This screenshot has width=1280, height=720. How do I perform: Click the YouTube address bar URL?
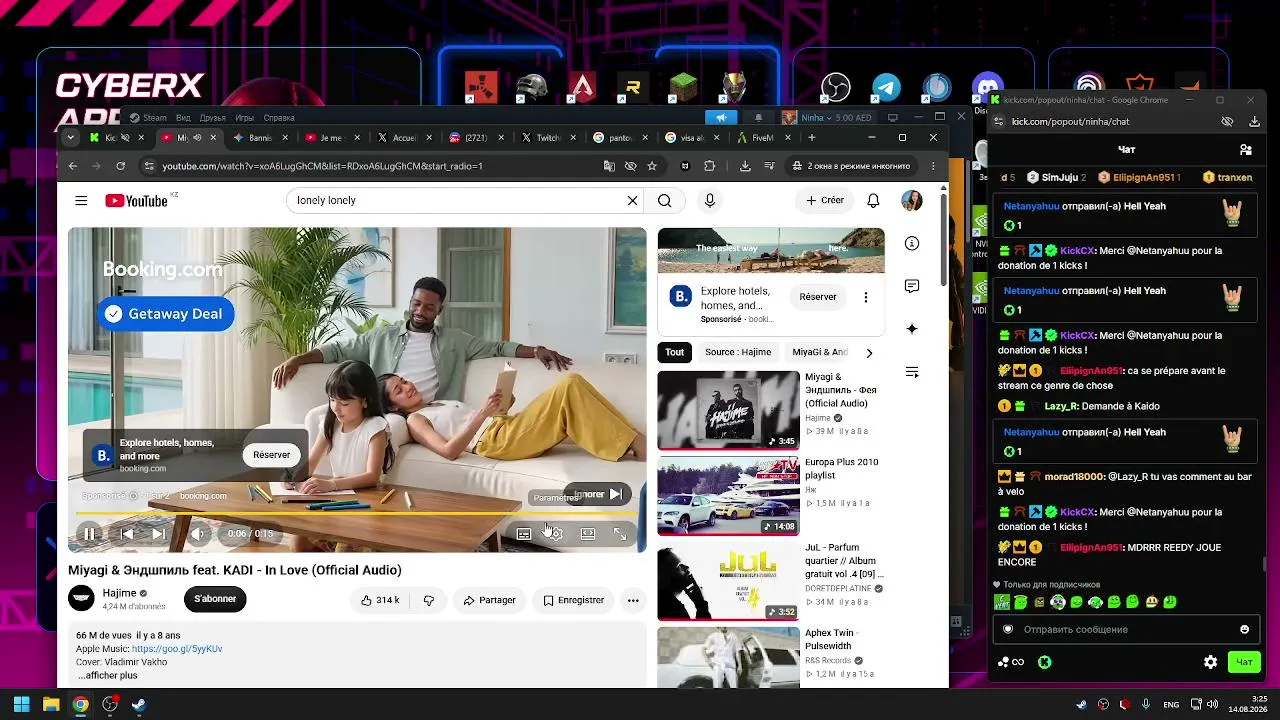click(323, 166)
